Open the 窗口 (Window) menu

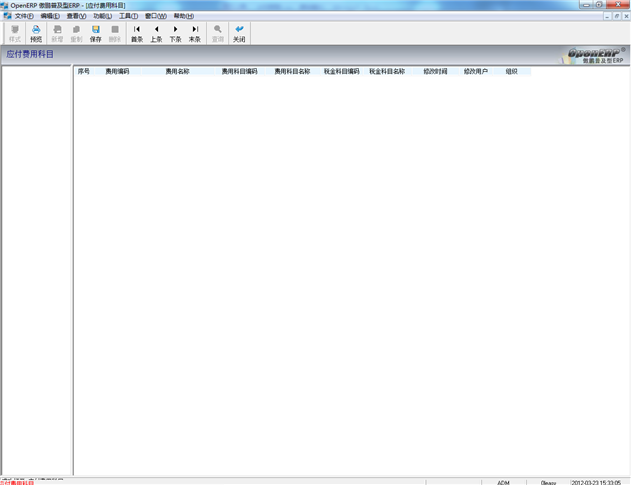[156, 16]
